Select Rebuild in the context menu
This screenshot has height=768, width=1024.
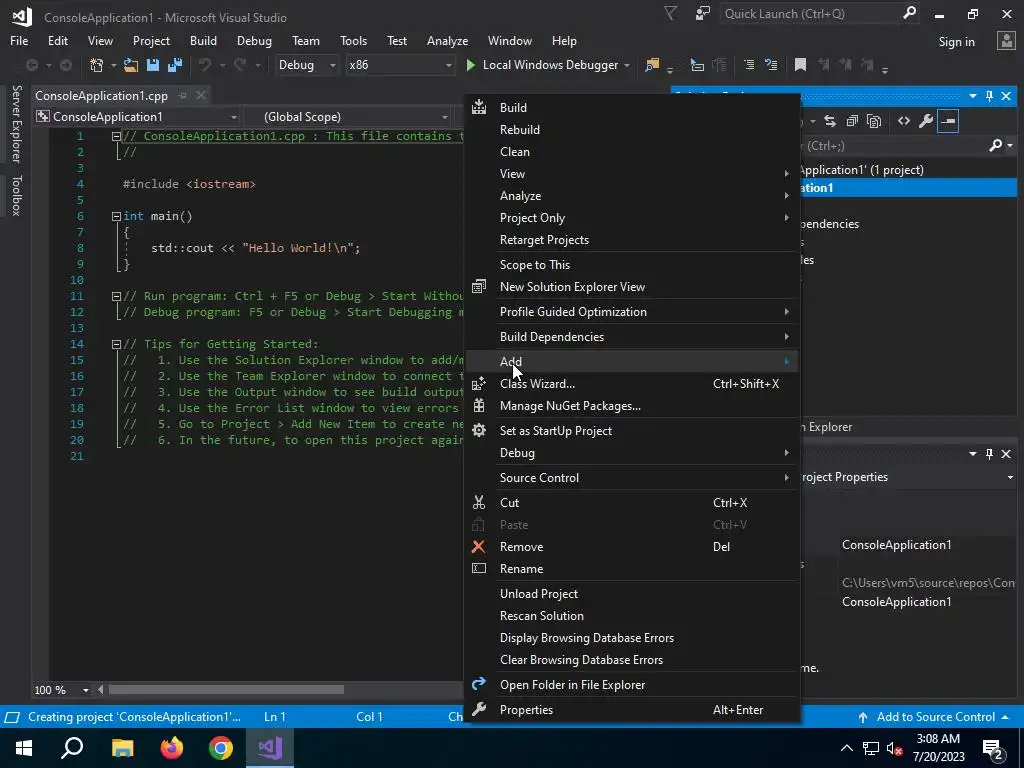tap(632, 130)
